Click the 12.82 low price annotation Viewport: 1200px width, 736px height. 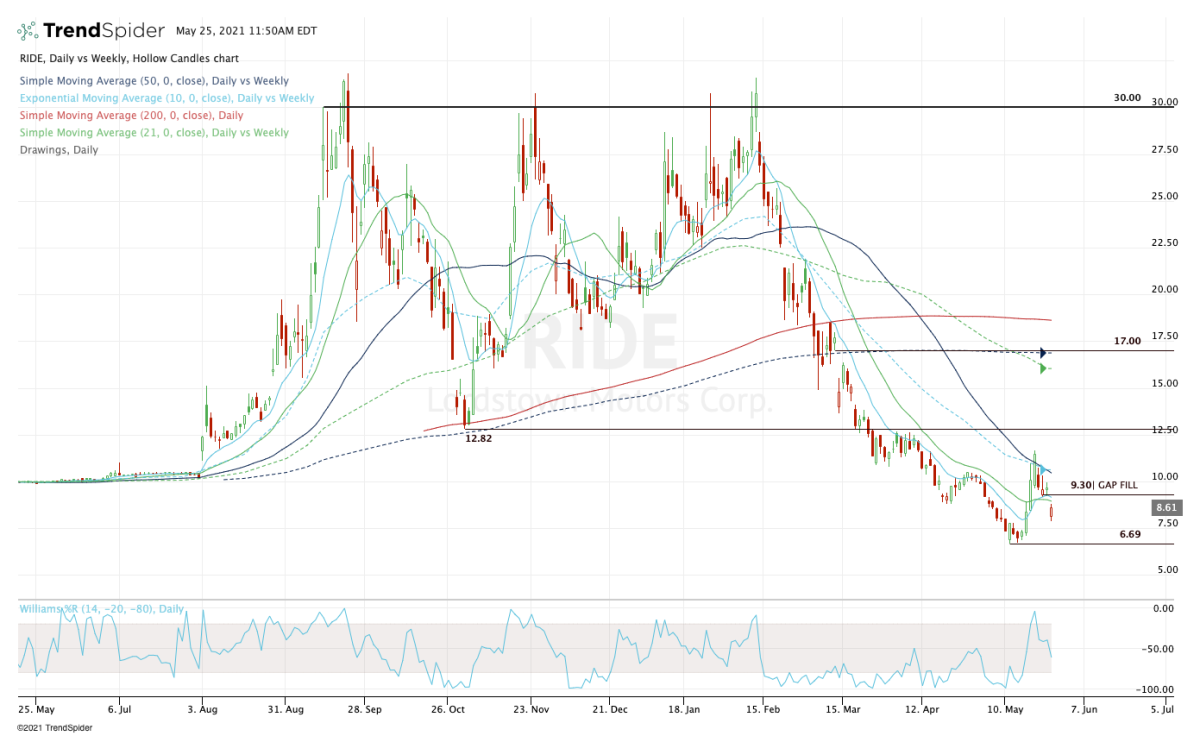[478, 438]
